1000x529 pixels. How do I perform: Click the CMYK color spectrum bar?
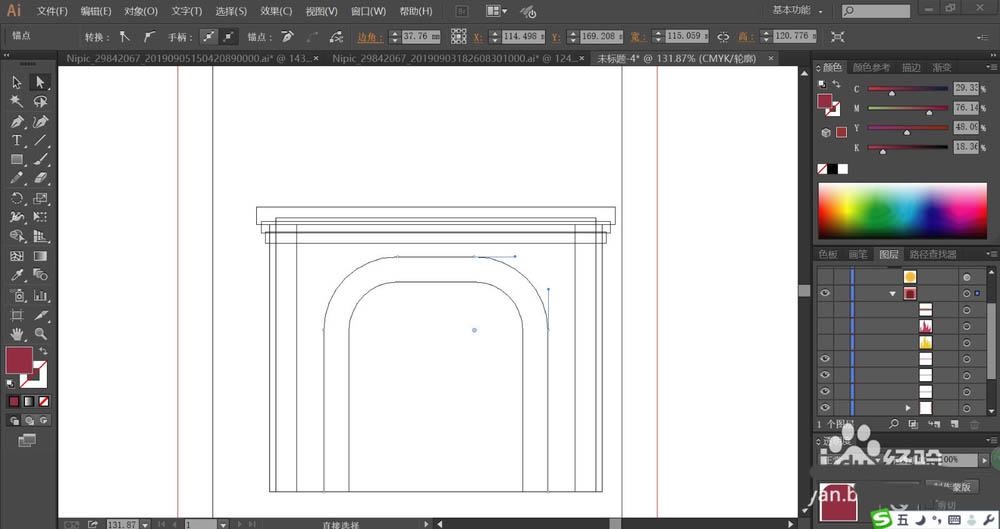[902, 211]
